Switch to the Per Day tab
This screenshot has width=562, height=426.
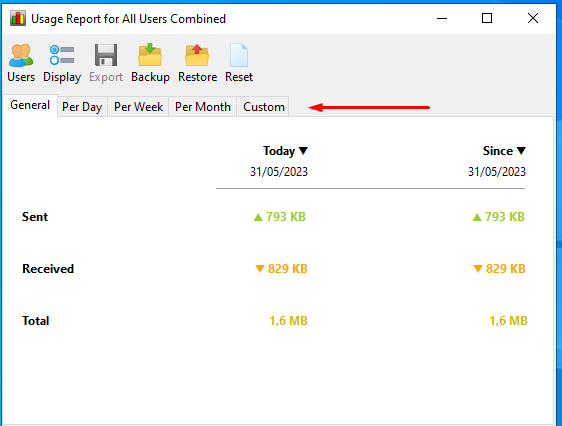point(82,107)
